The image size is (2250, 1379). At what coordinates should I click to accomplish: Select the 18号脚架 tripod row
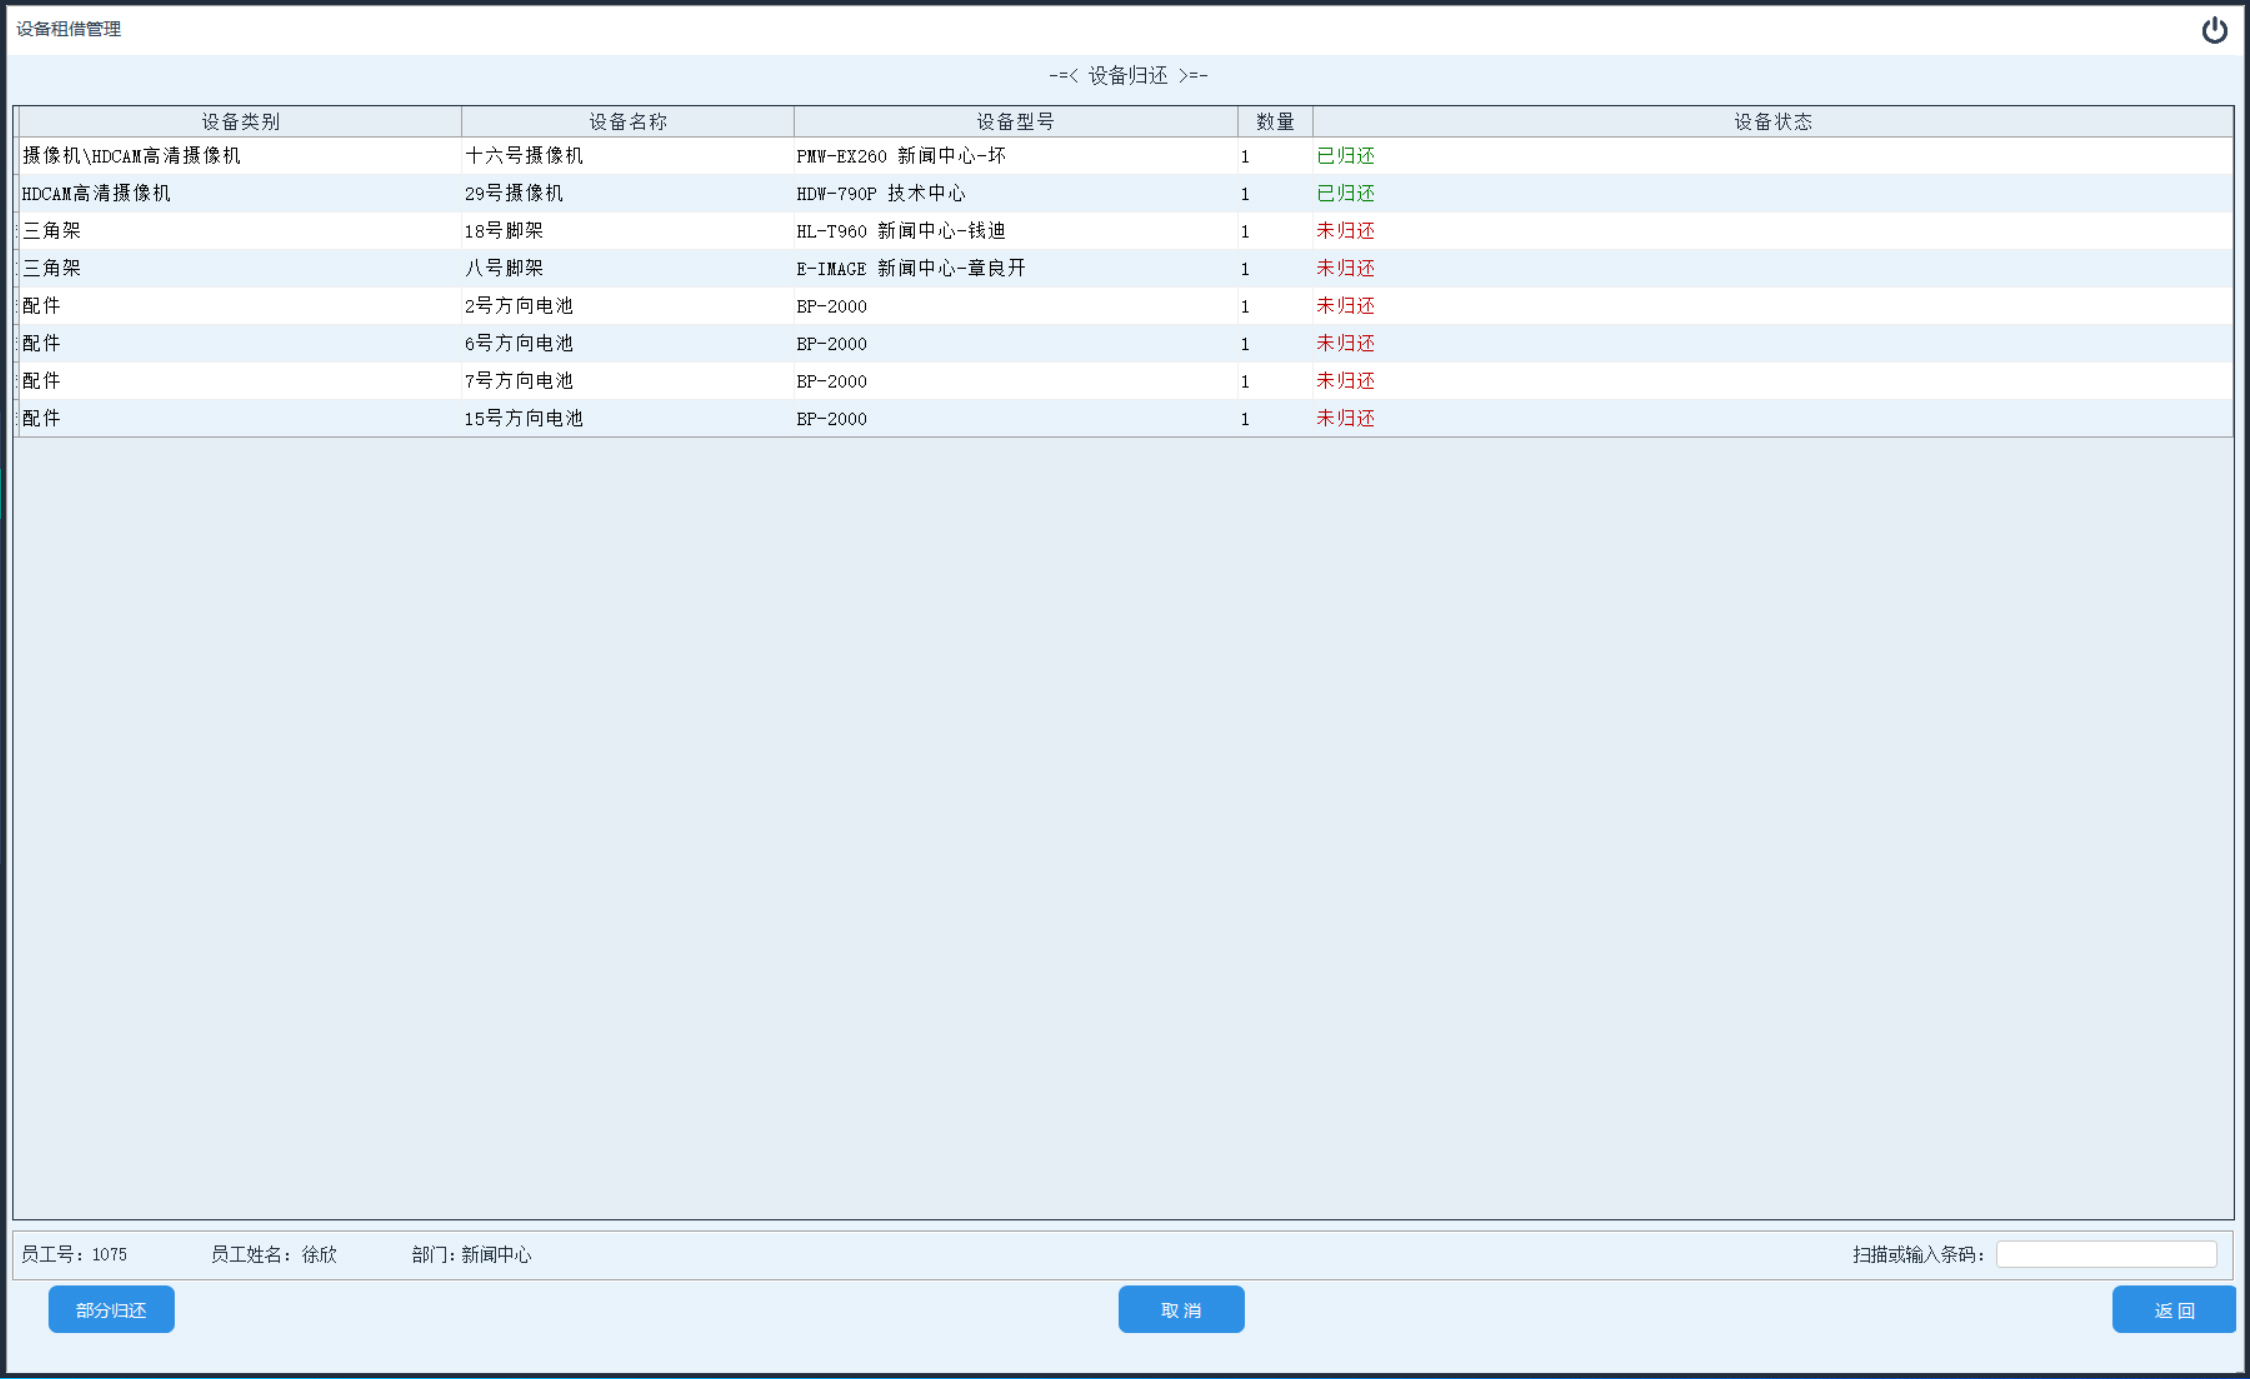tap(504, 231)
